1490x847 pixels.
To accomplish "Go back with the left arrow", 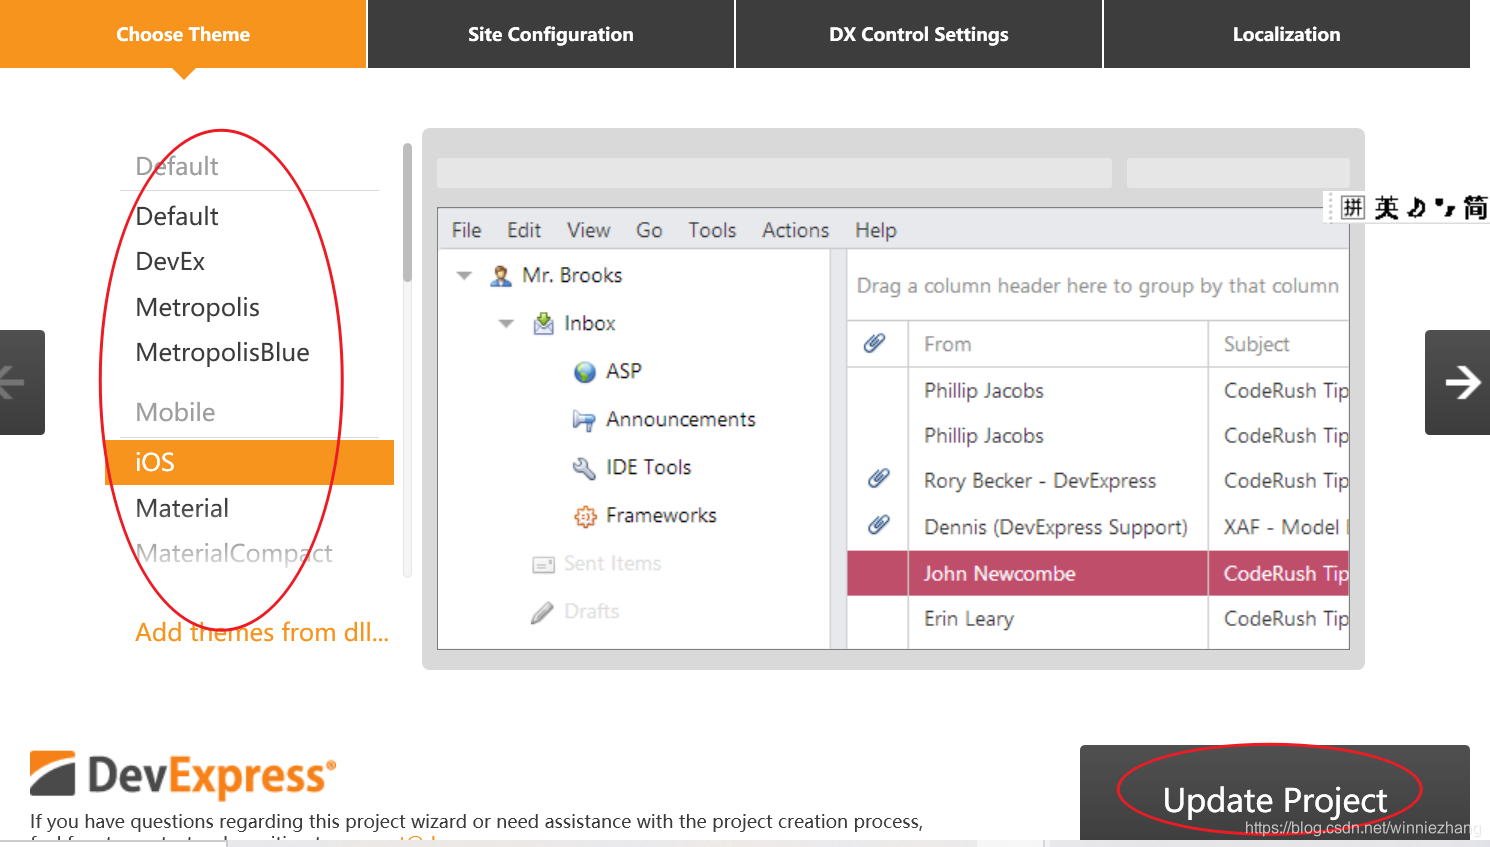I will point(22,382).
